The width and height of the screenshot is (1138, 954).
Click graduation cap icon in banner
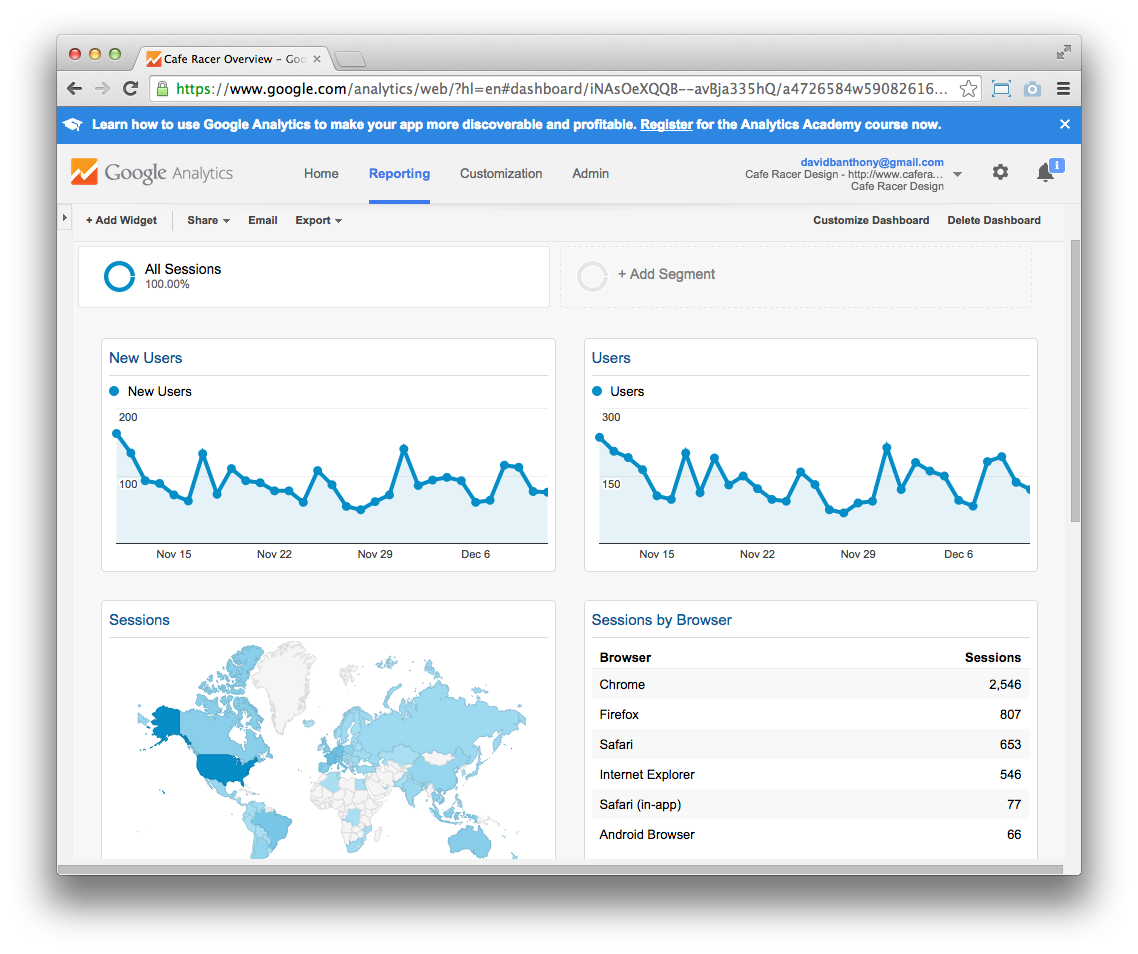73,124
